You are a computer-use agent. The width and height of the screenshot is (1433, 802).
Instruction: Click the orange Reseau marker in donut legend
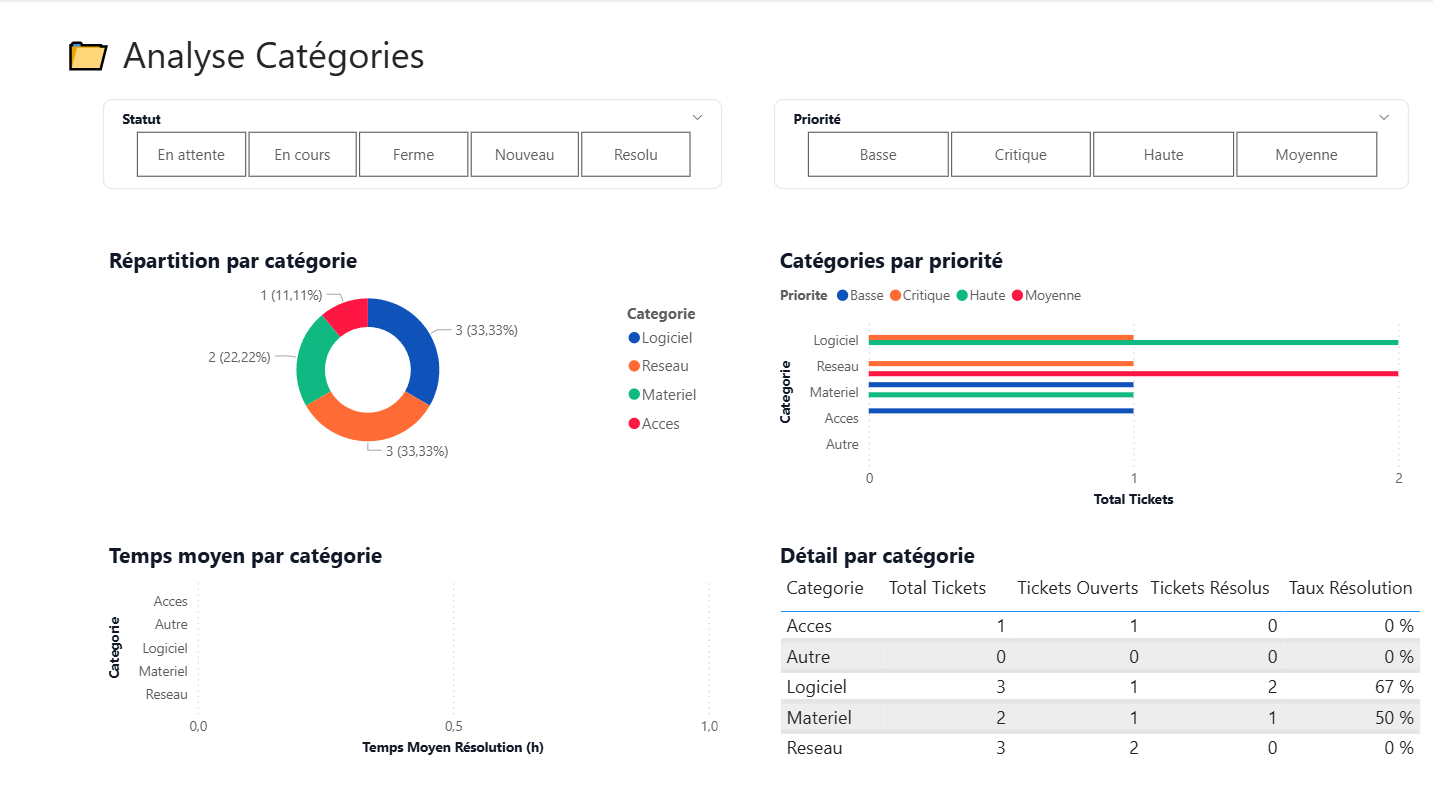point(634,366)
